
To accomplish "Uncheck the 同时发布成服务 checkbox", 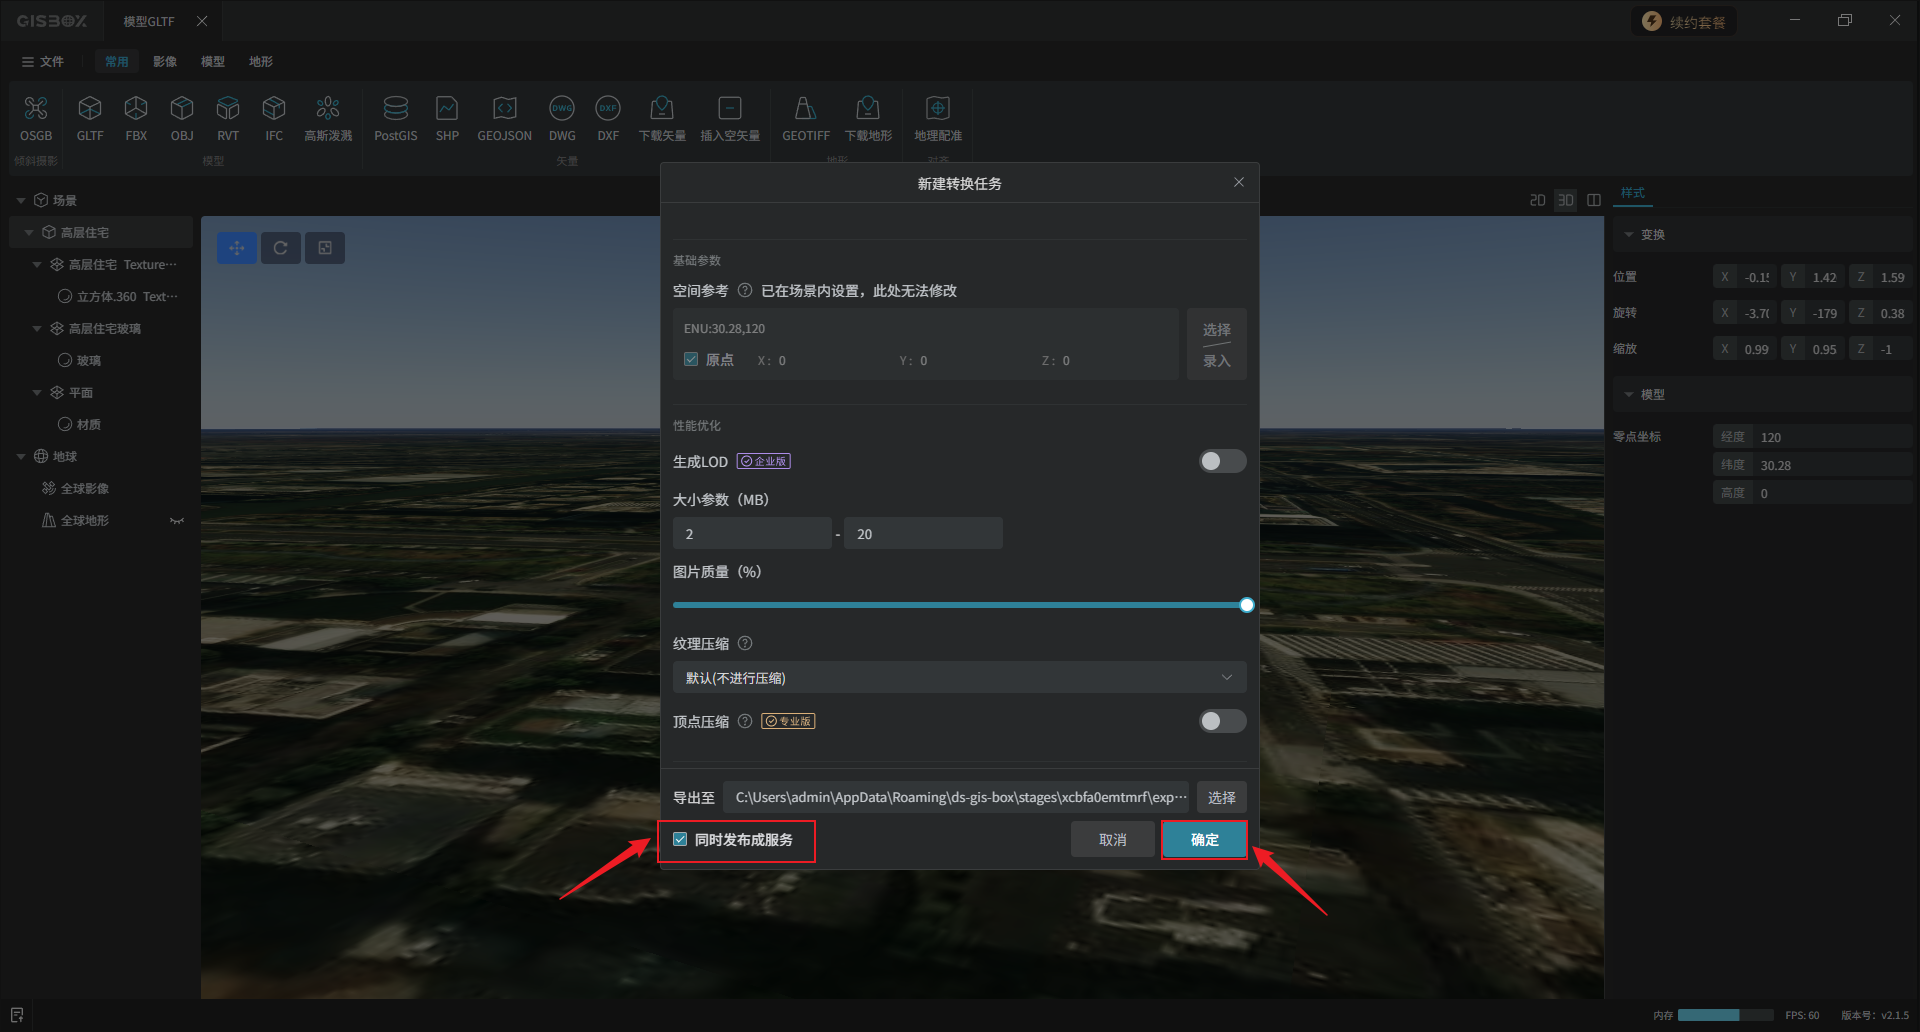I will pyautogui.click(x=681, y=840).
